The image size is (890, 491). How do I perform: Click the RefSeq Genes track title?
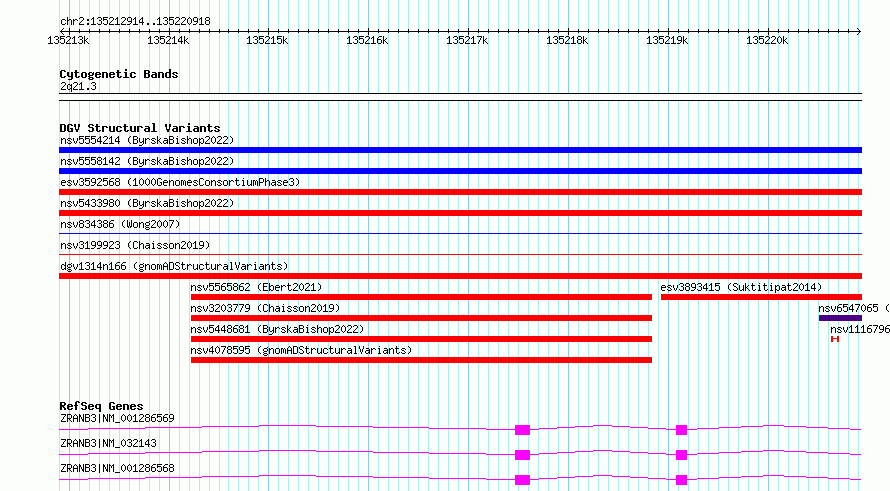(101, 406)
